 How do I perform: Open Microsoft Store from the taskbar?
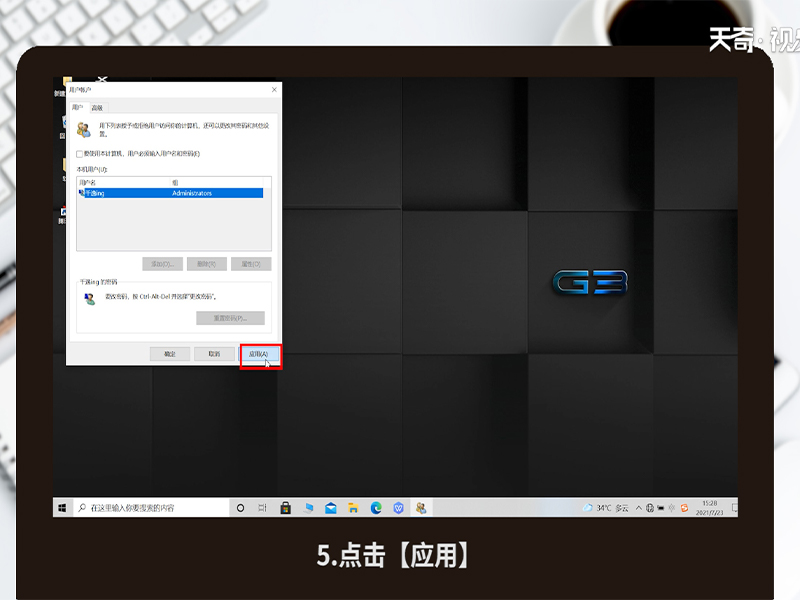(285, 506)
